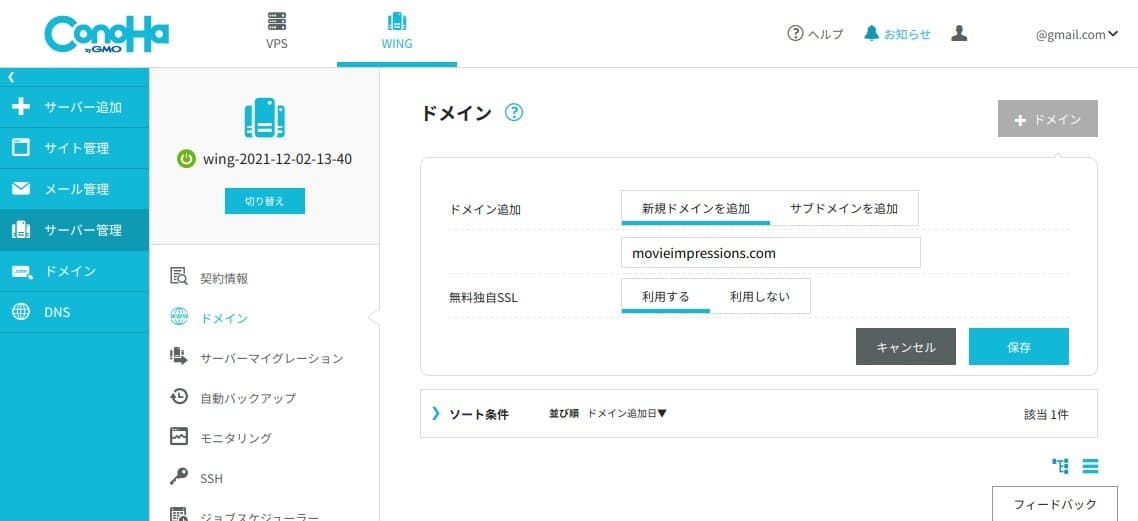Switch to list view icon
Image resolution: width=1138 pixels, height=521 pixels.
coord(1090,466)
